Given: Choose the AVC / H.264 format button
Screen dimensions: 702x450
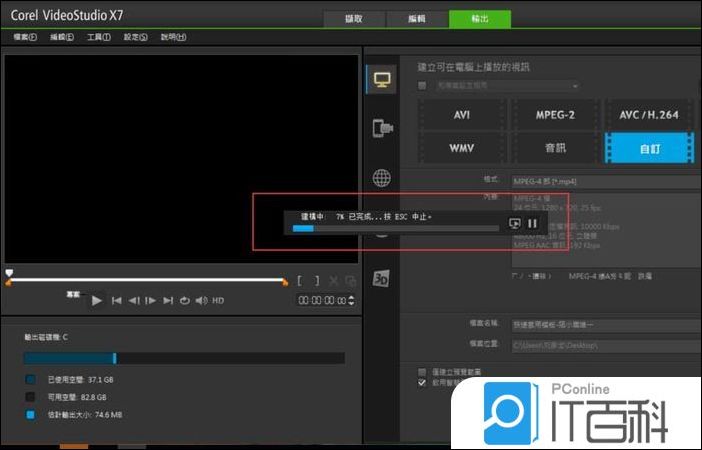Looking at the screenshot, I should 648,115.
